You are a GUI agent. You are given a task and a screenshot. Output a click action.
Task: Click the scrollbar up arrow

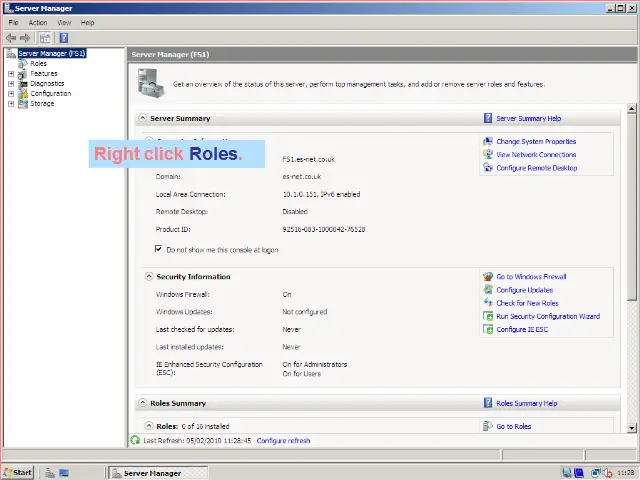tap(631, 109)
